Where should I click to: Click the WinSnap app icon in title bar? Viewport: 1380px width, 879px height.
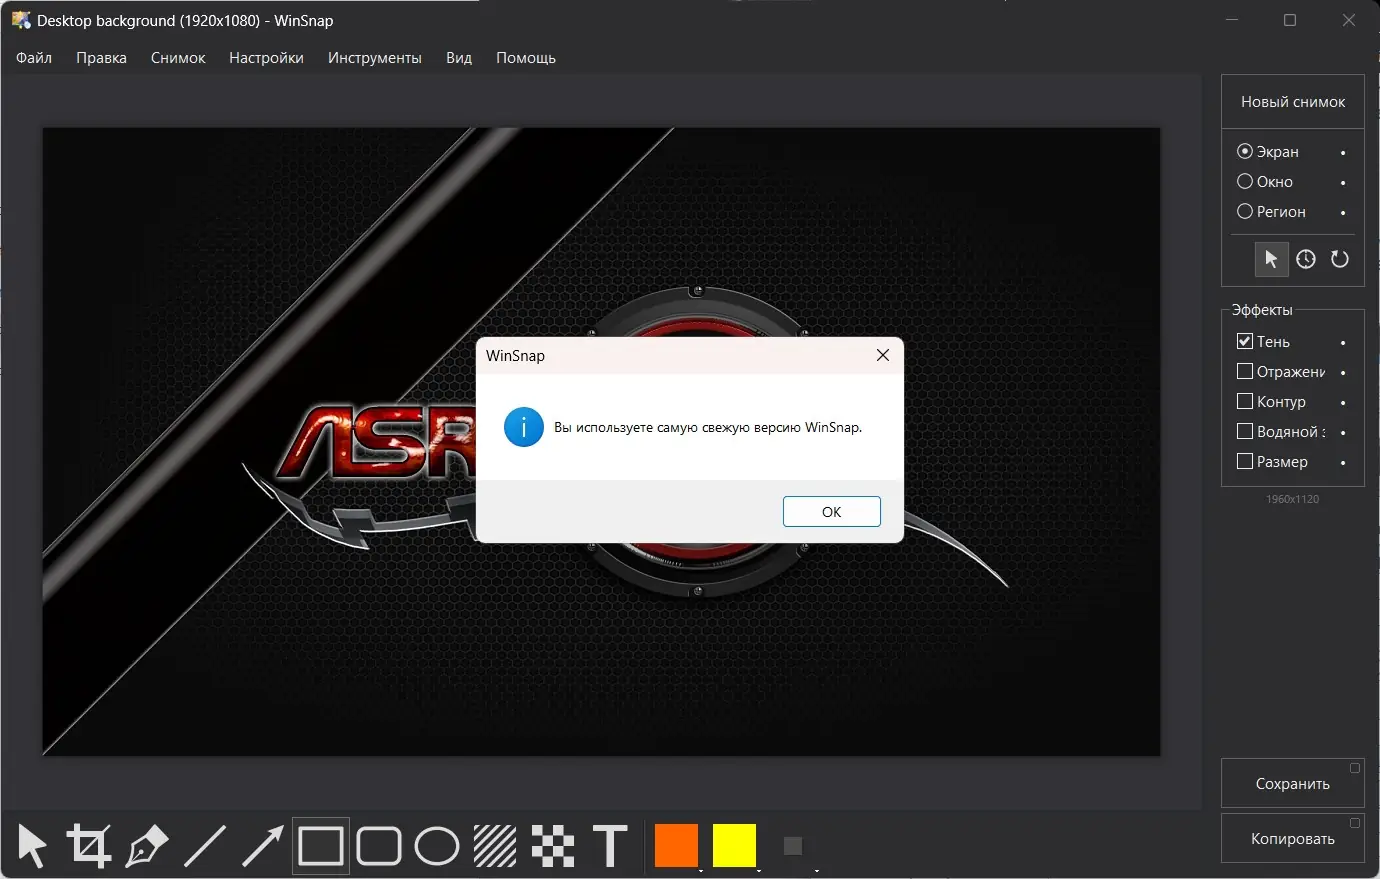tap(21, 20)
